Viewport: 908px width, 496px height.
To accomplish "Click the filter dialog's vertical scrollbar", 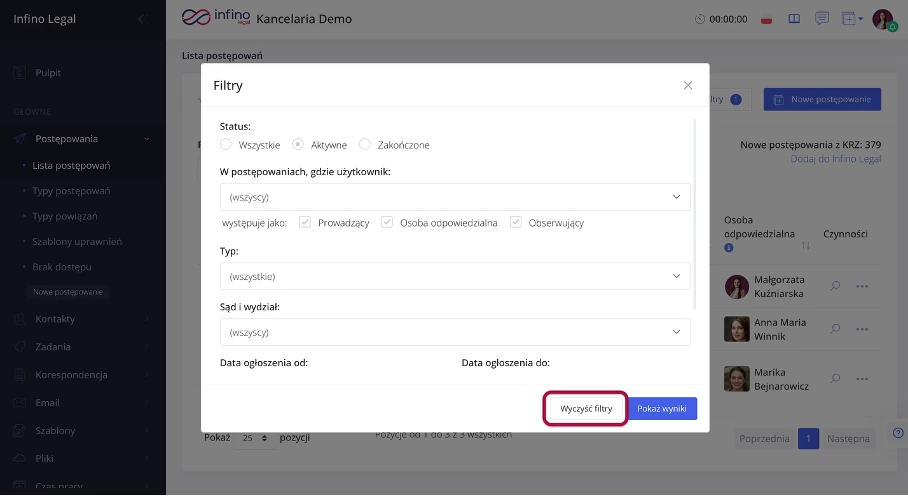I will (694, 214).
